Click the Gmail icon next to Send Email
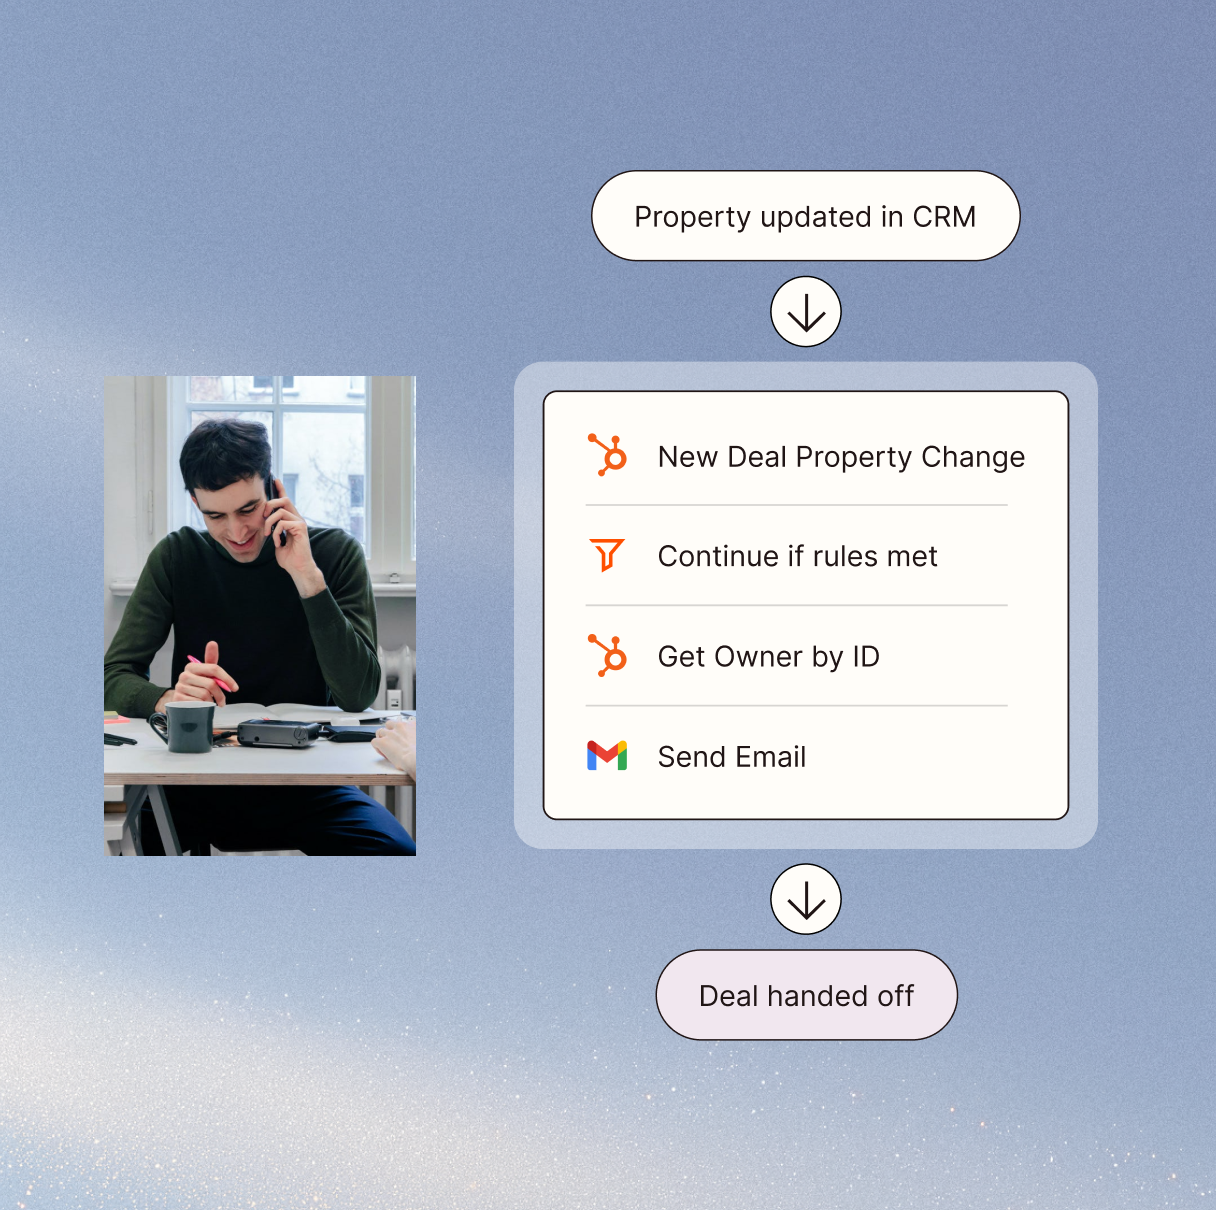Image resolution: width=1216 pixels, height=1210 pixels. (607, 756)
